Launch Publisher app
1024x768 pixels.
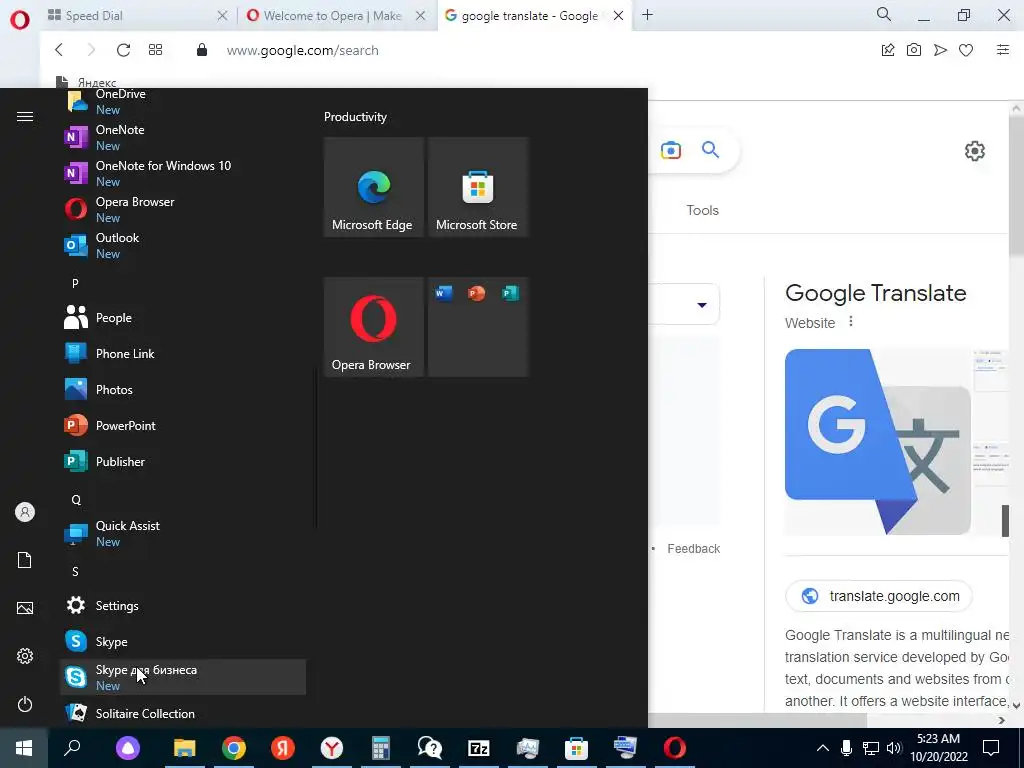point(183,461)
